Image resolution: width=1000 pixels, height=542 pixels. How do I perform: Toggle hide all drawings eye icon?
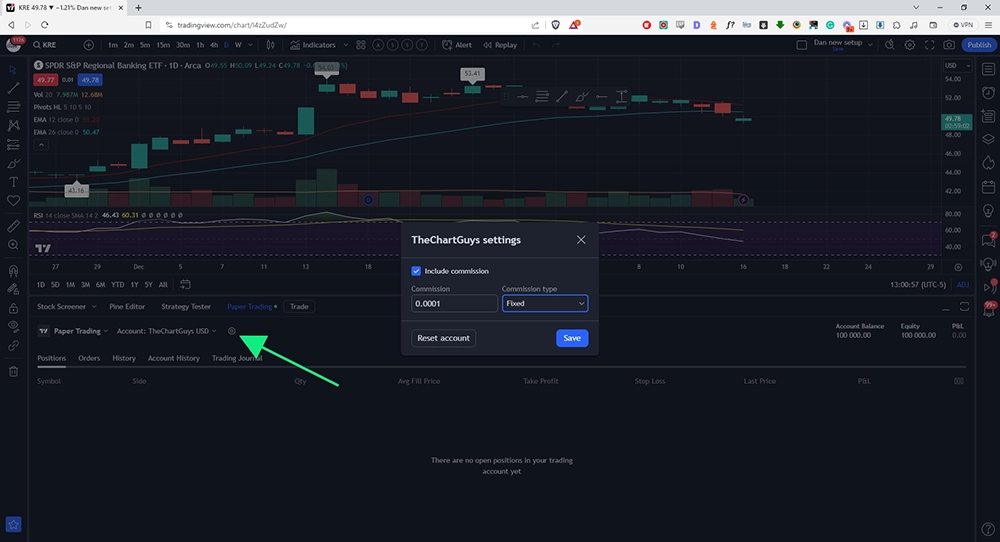click(x=13, y=326)
